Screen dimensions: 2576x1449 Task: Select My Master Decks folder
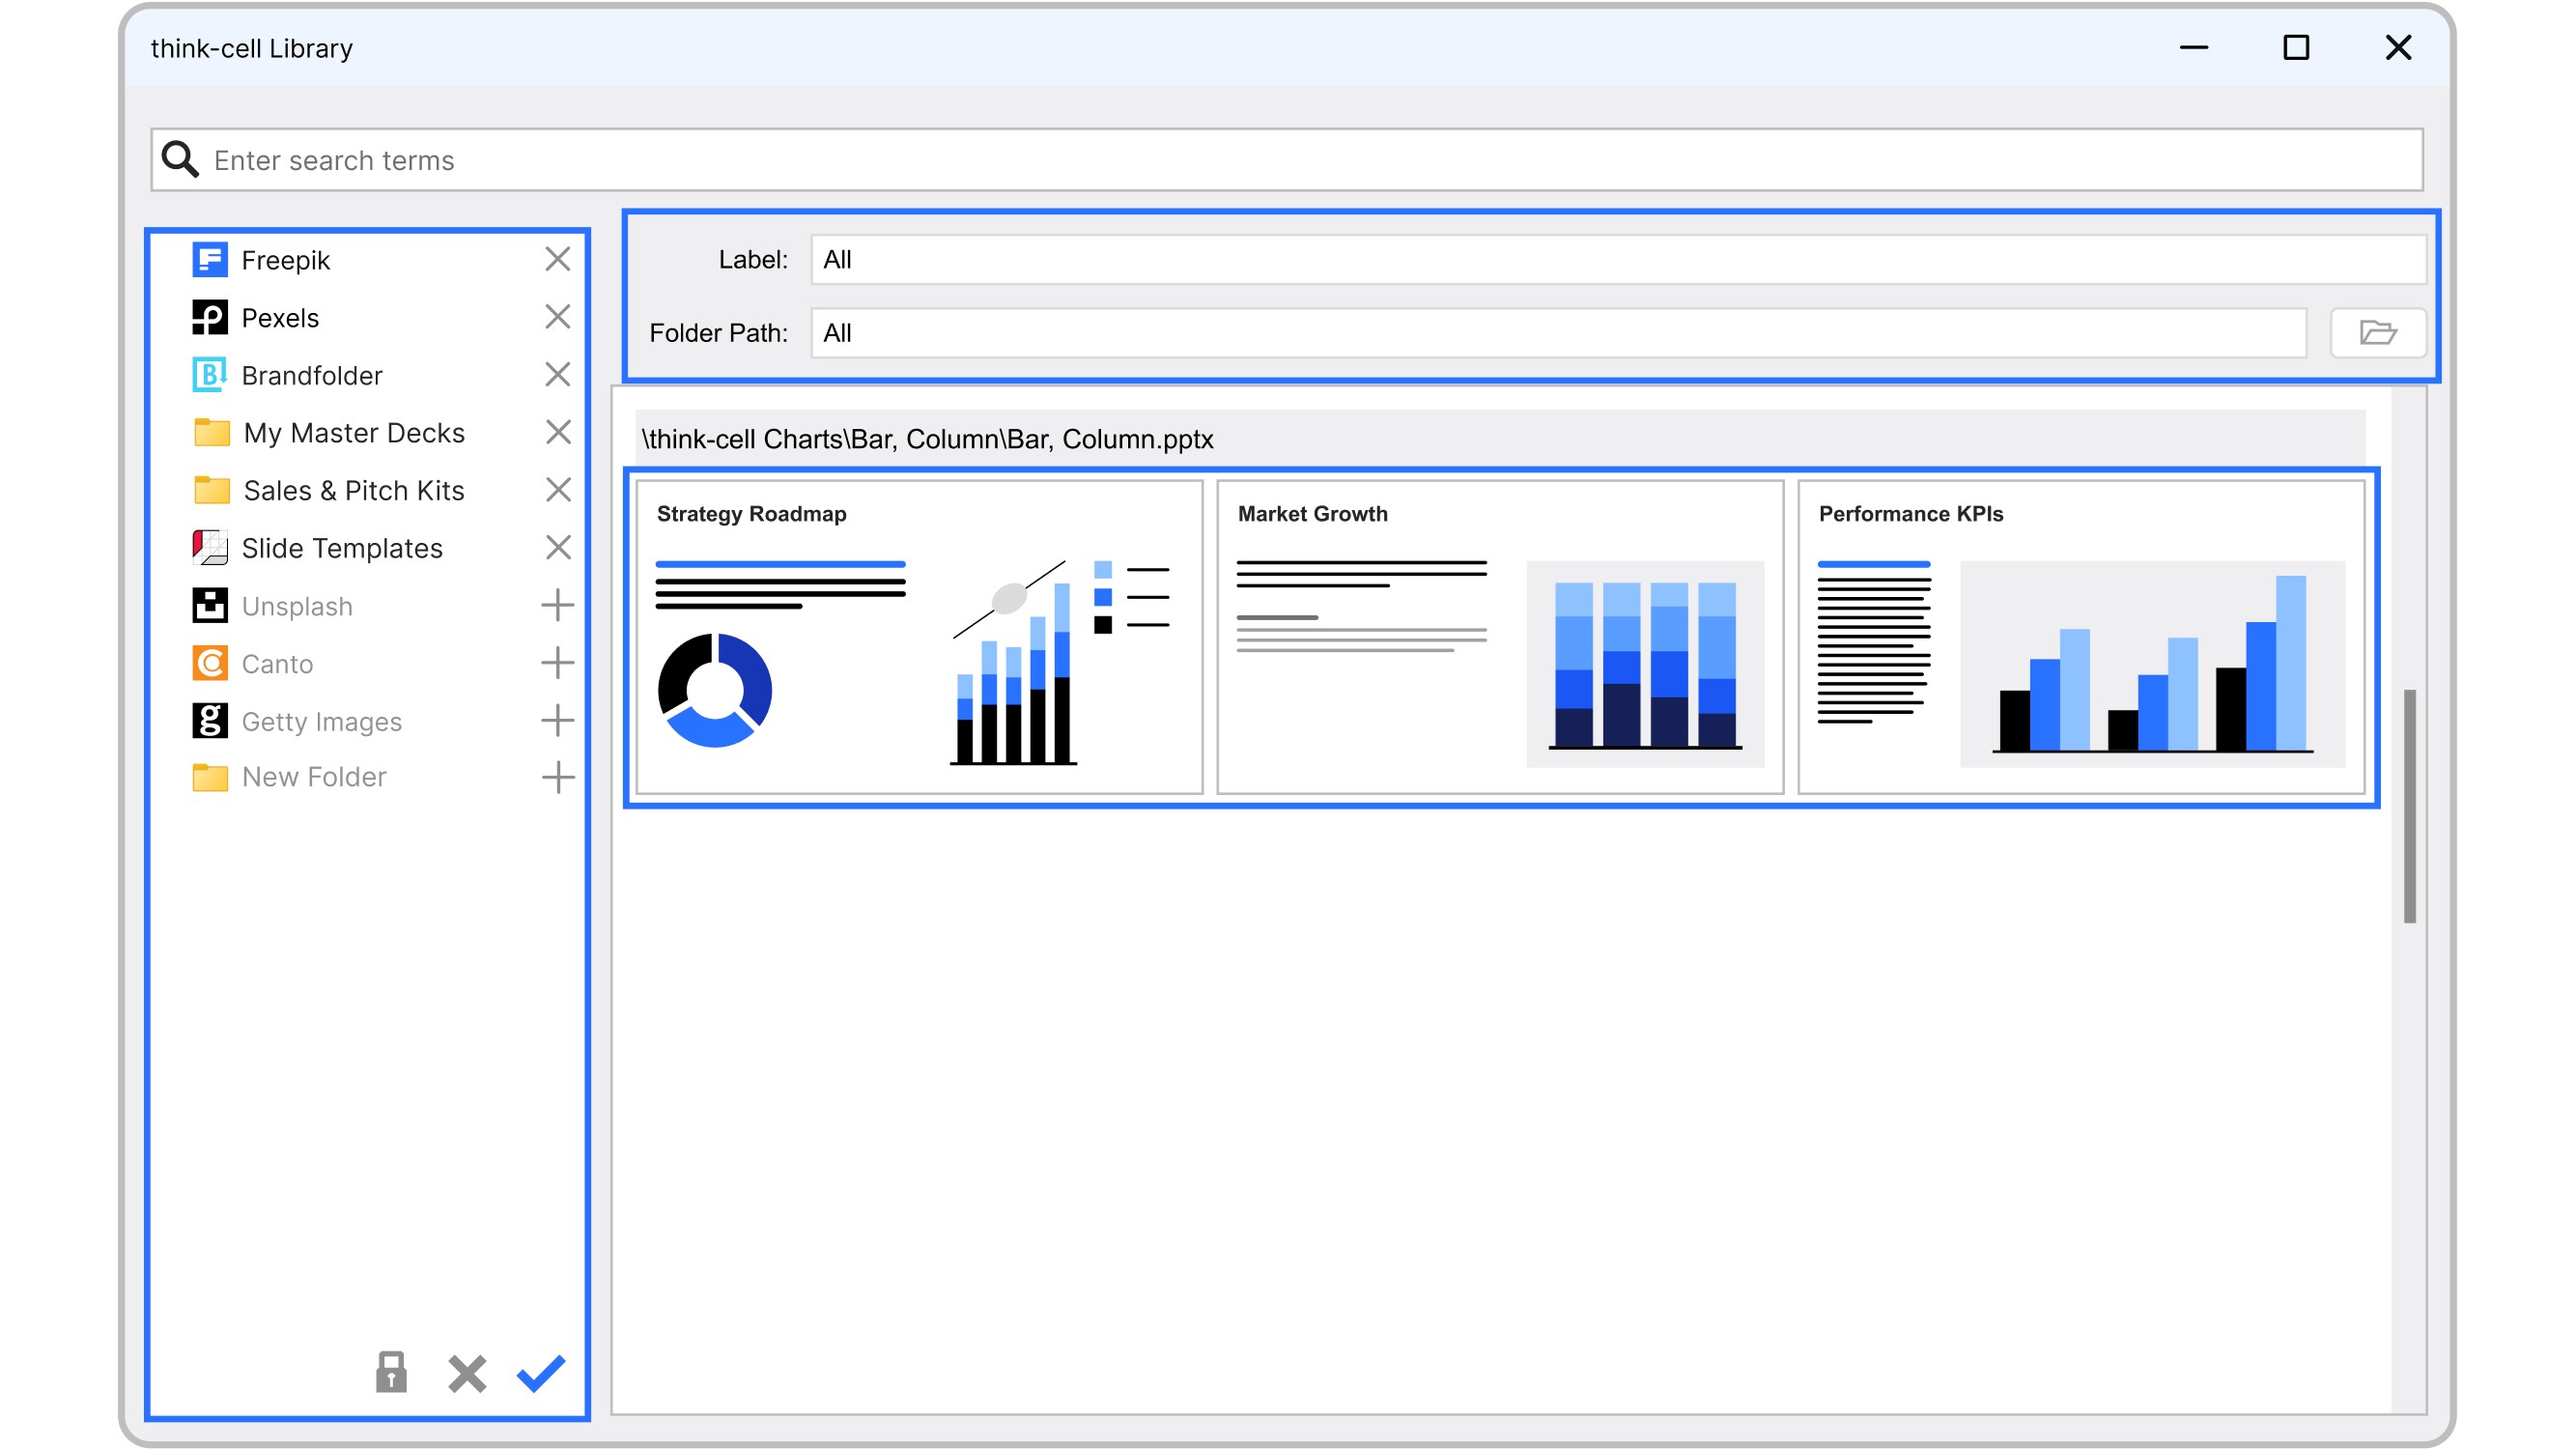pyautogui.click(x=353, y=433)
